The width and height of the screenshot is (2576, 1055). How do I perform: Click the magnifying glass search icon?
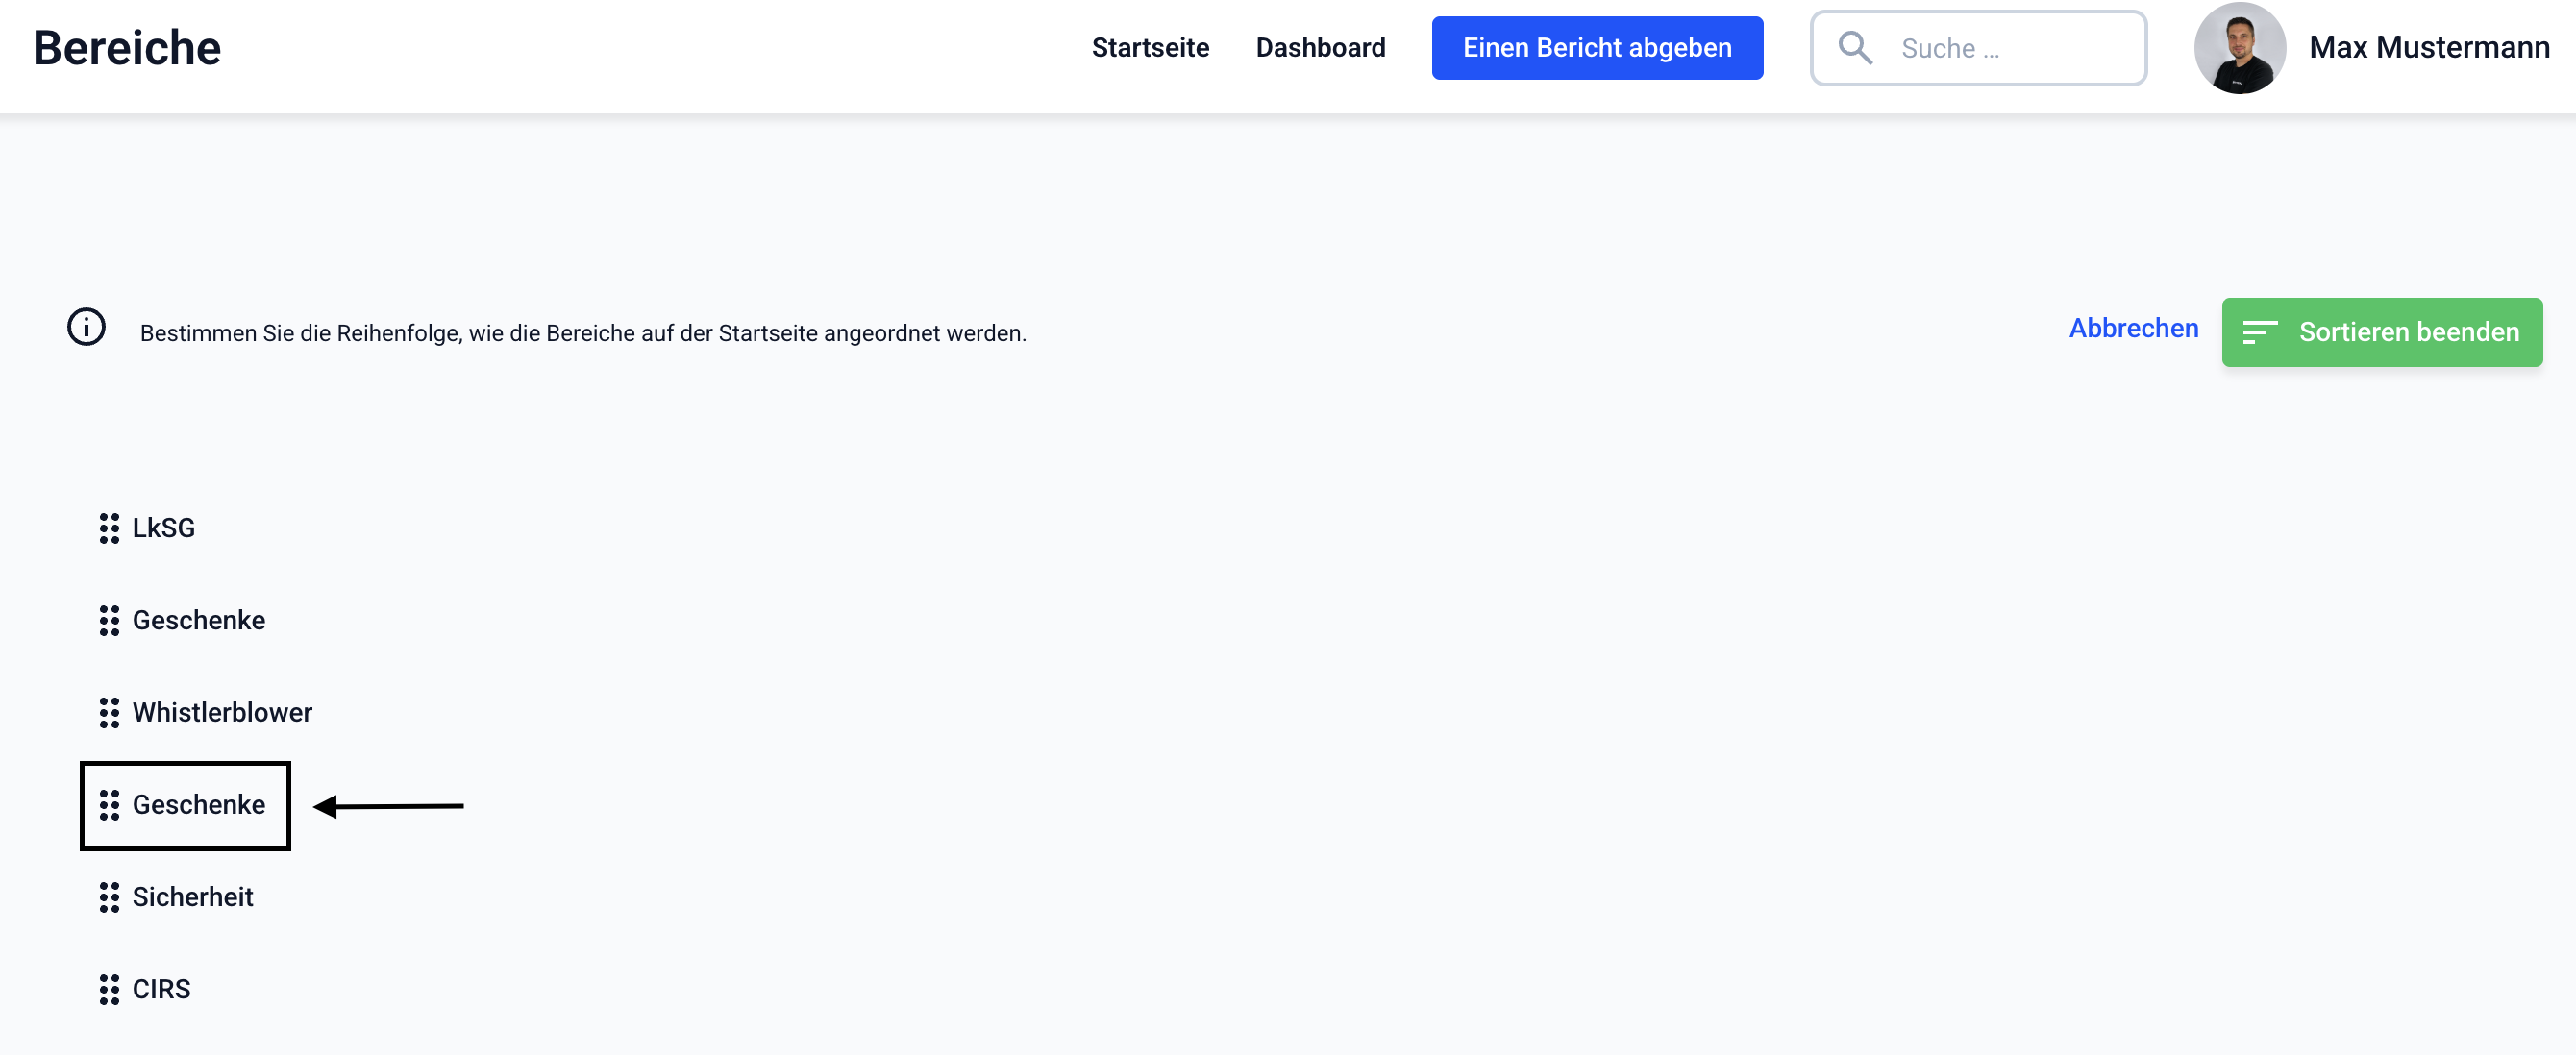point(1855,48)
